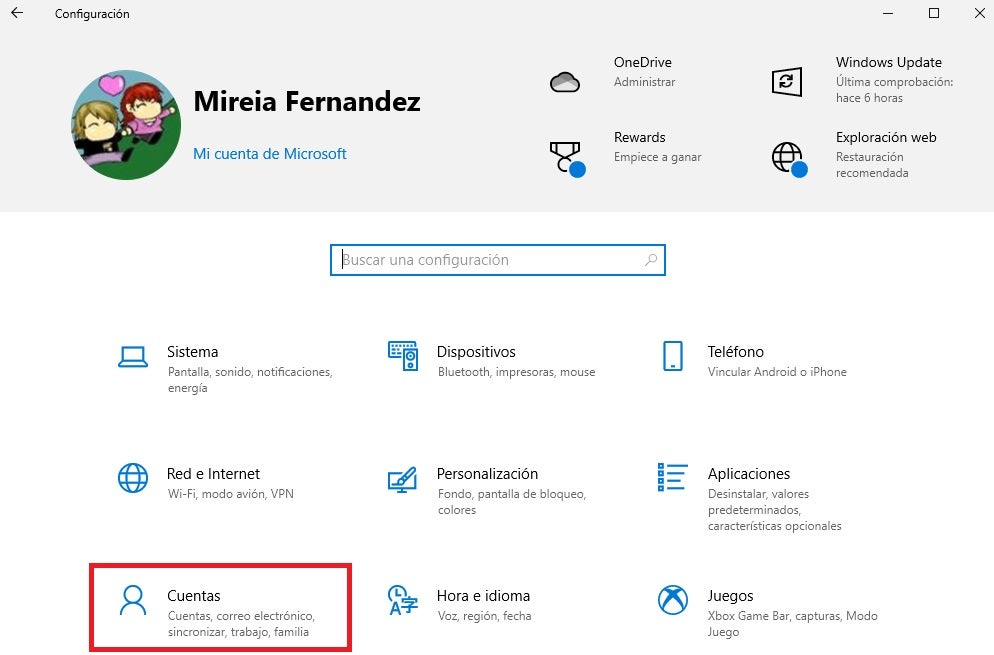Click the Sistema laptop icon
This screenshot has height=655, width=994.
pyautogui.click(x=133, y=355)
